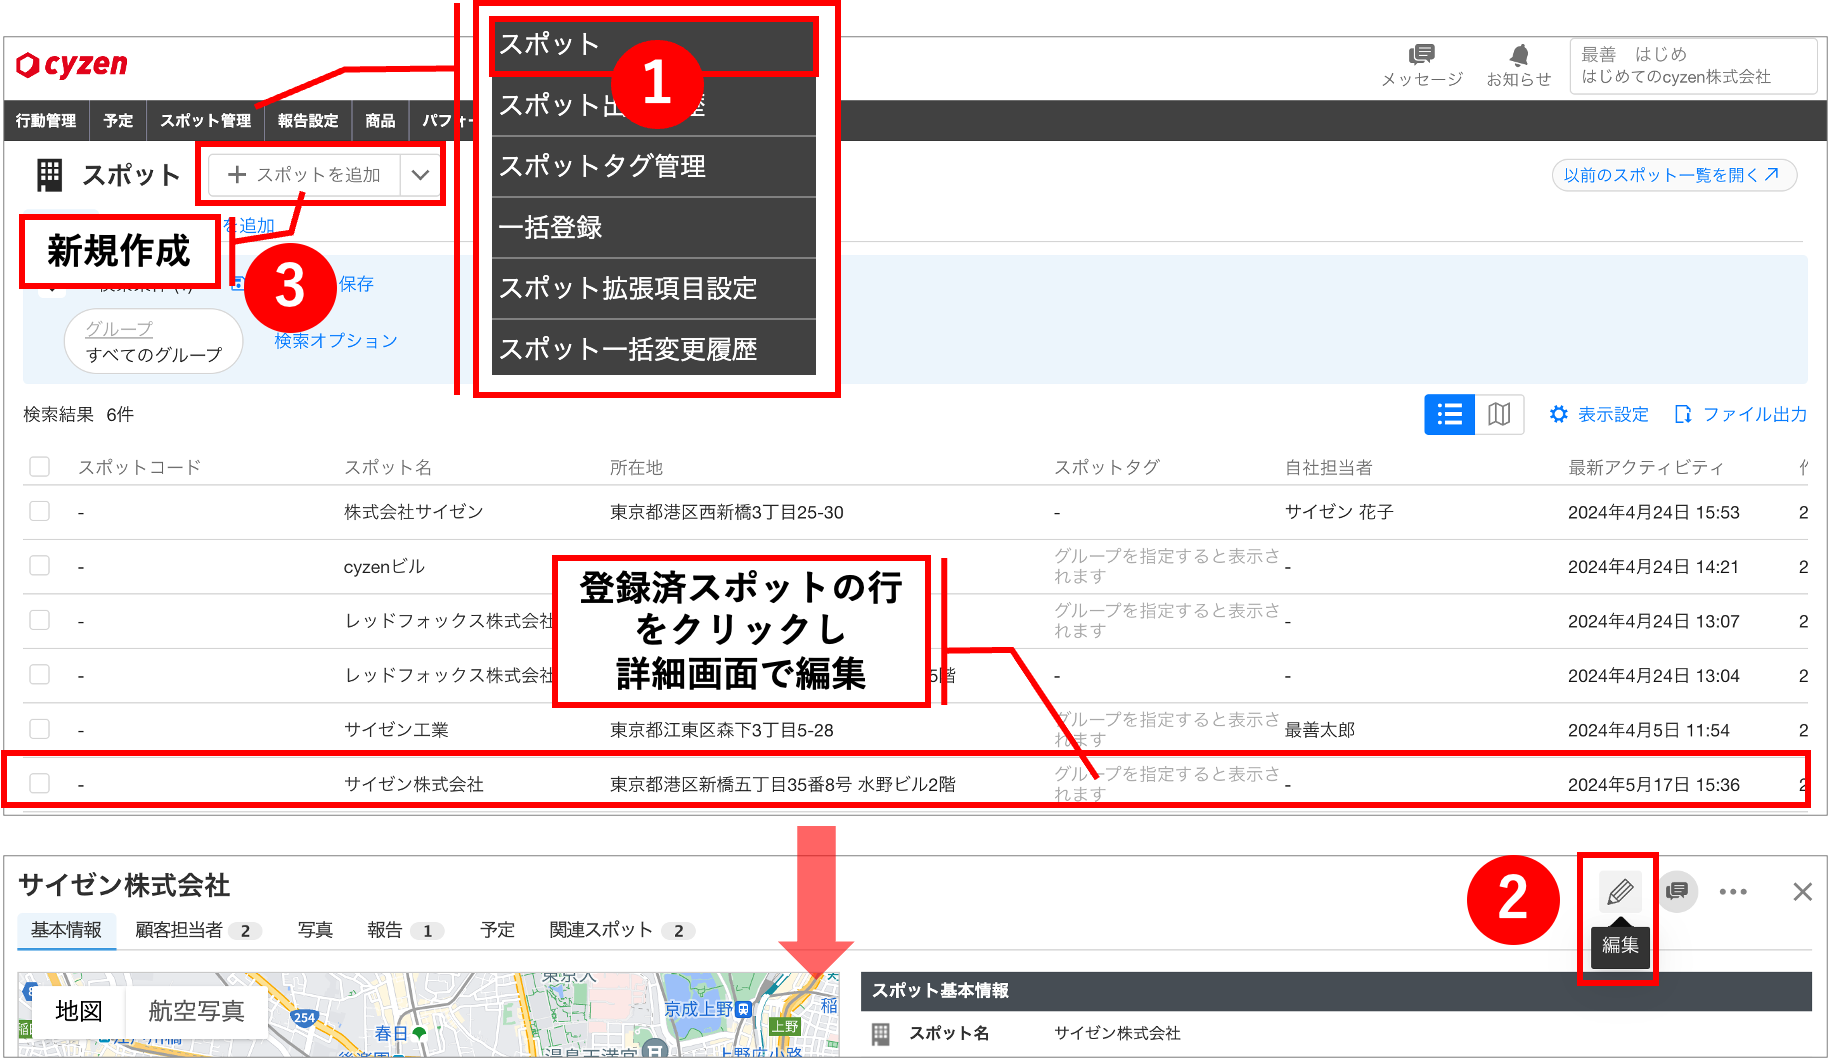Open the cyzenビル spot row
This screenshot has width=1828, height=1058.
915,566
